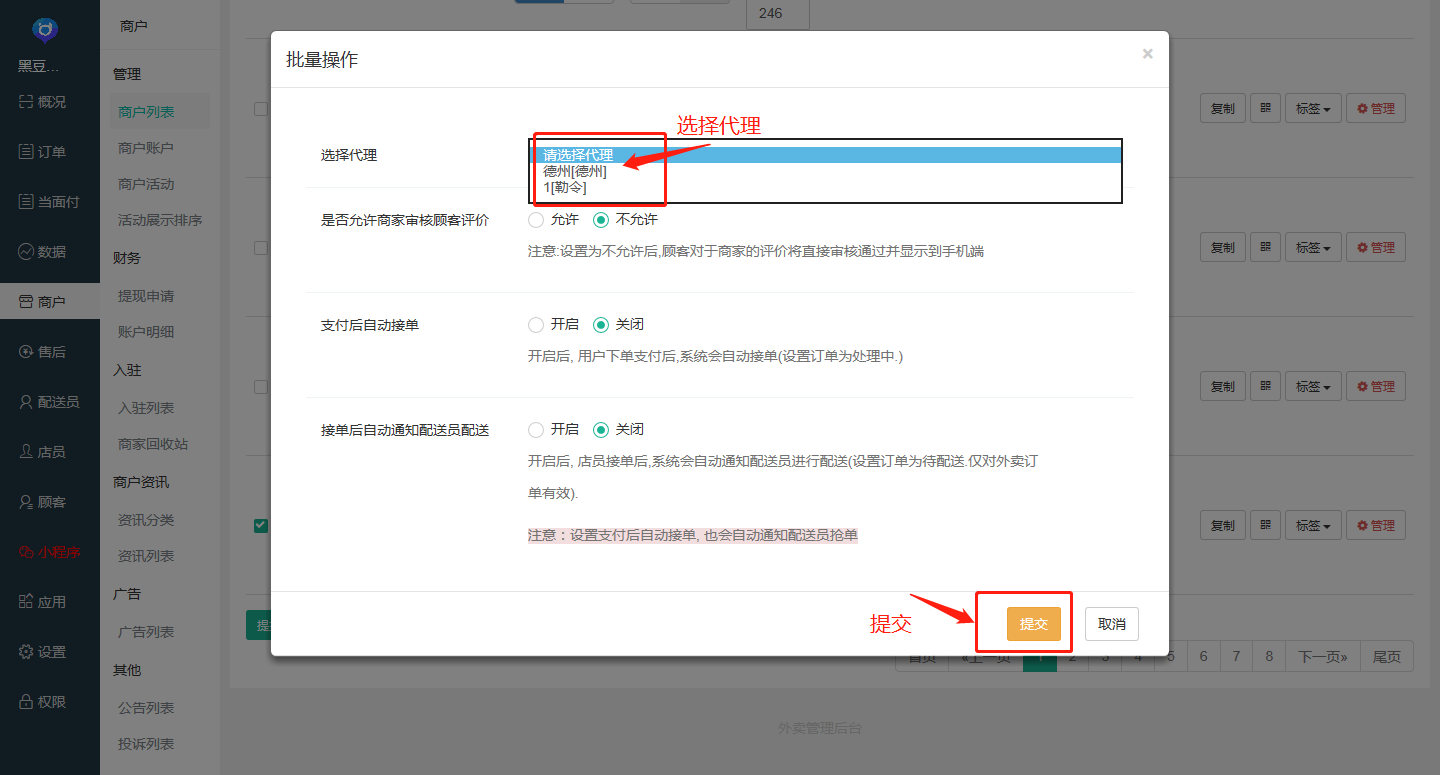Click the field showing 246
This screenshot has height=775, width=1440.
click(x=778, y=14)
